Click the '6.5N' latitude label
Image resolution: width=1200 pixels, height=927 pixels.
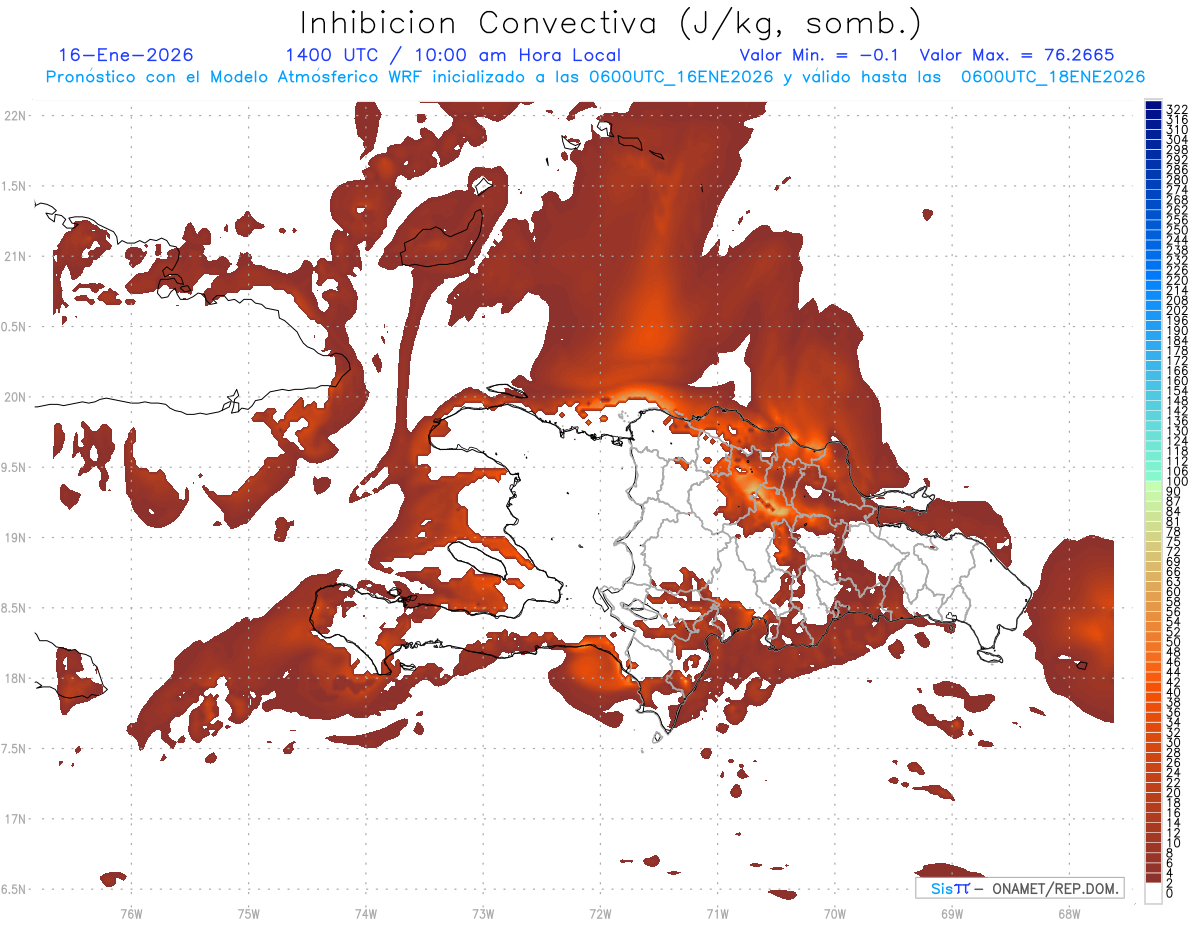15,889
